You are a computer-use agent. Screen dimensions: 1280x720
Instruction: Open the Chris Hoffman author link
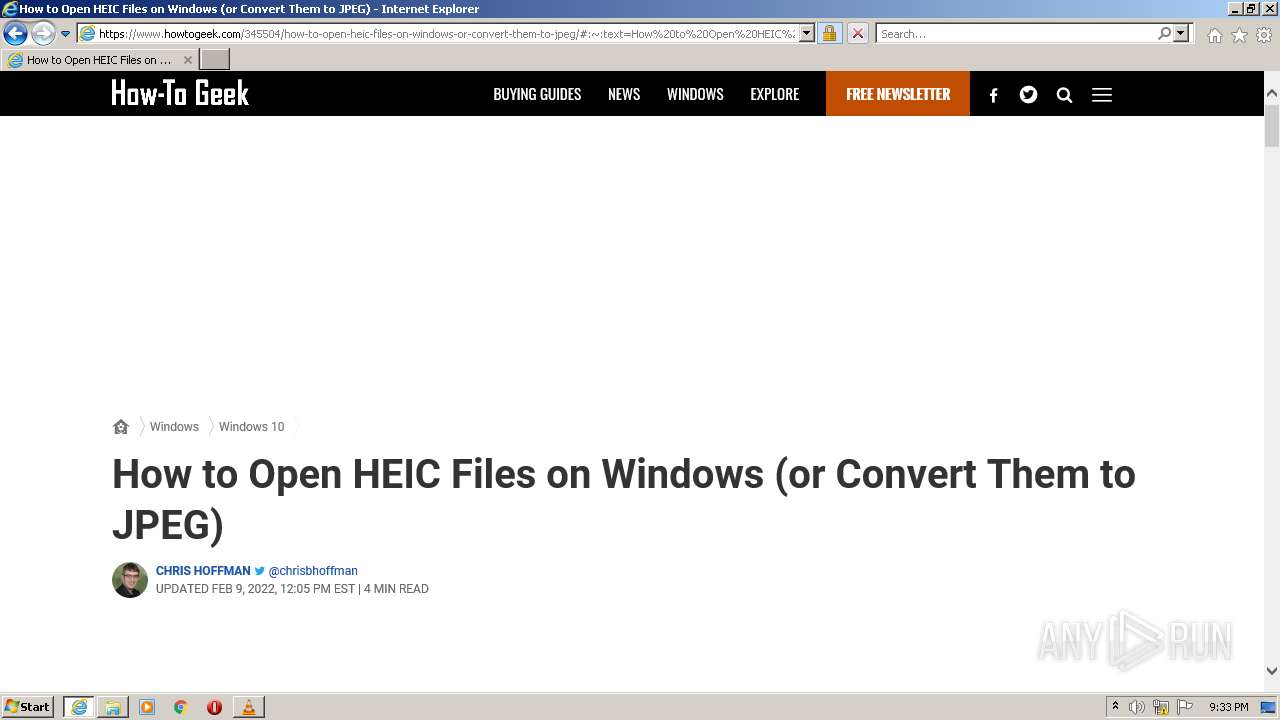pyautogui.click(x=203, y=571)
